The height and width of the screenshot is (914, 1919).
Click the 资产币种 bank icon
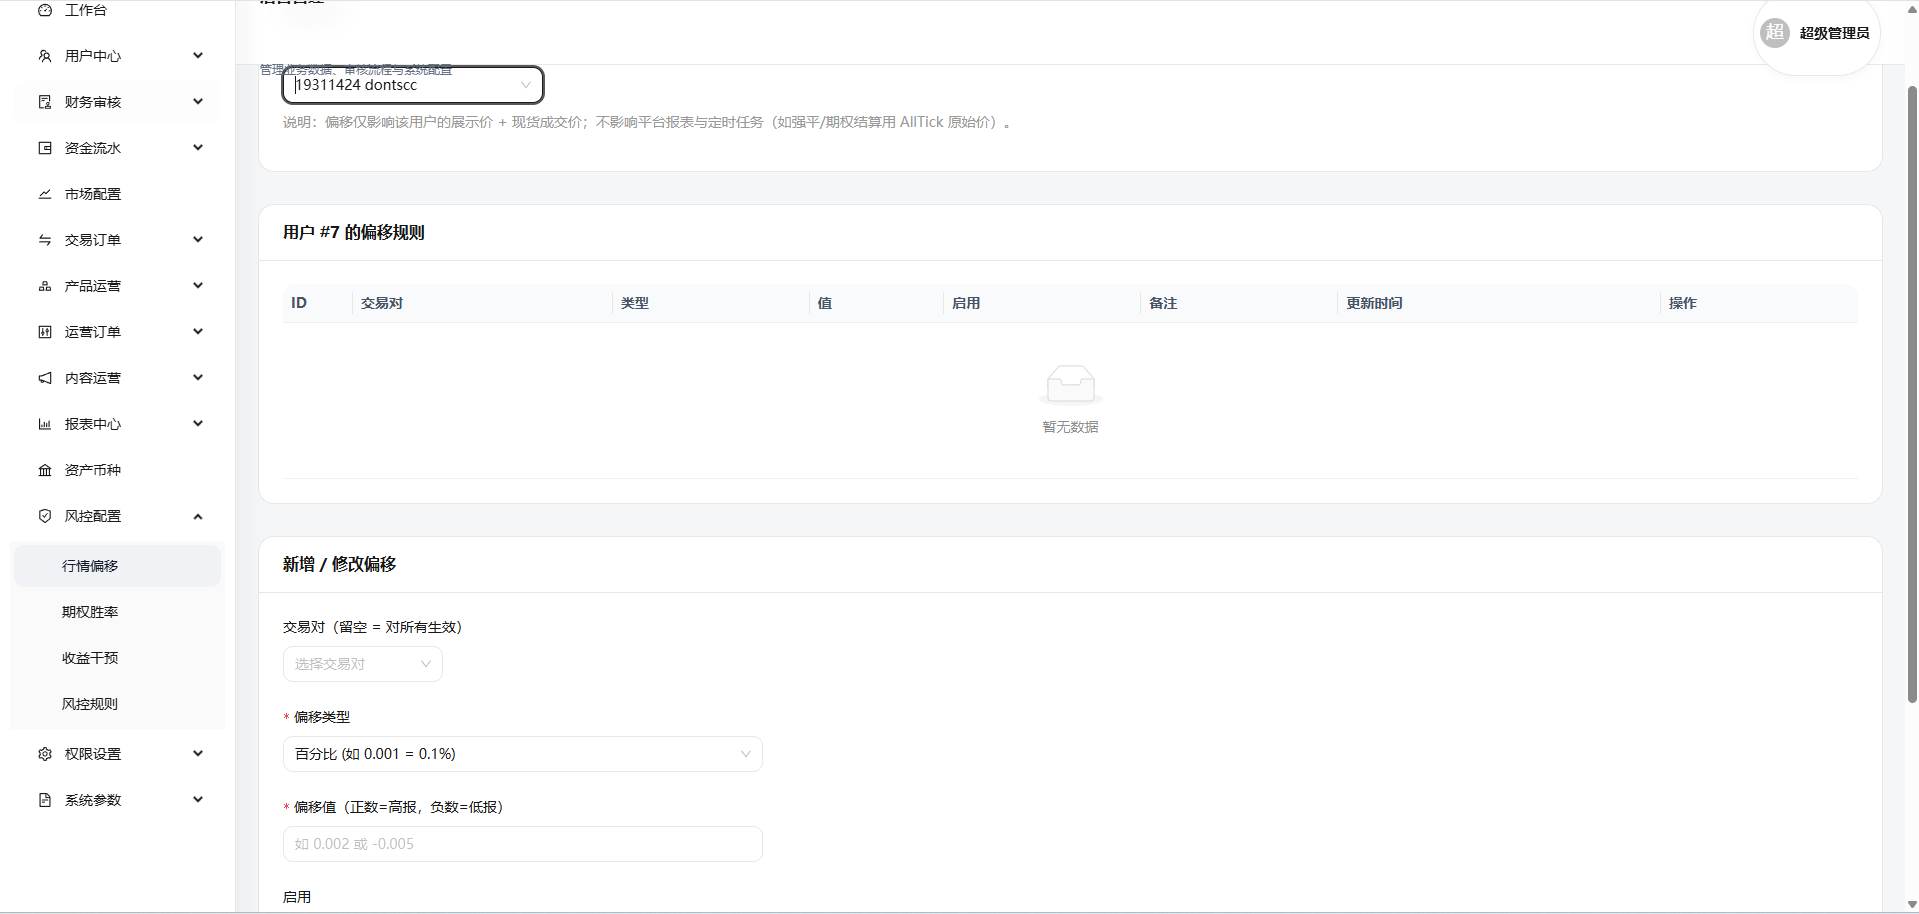45,470
